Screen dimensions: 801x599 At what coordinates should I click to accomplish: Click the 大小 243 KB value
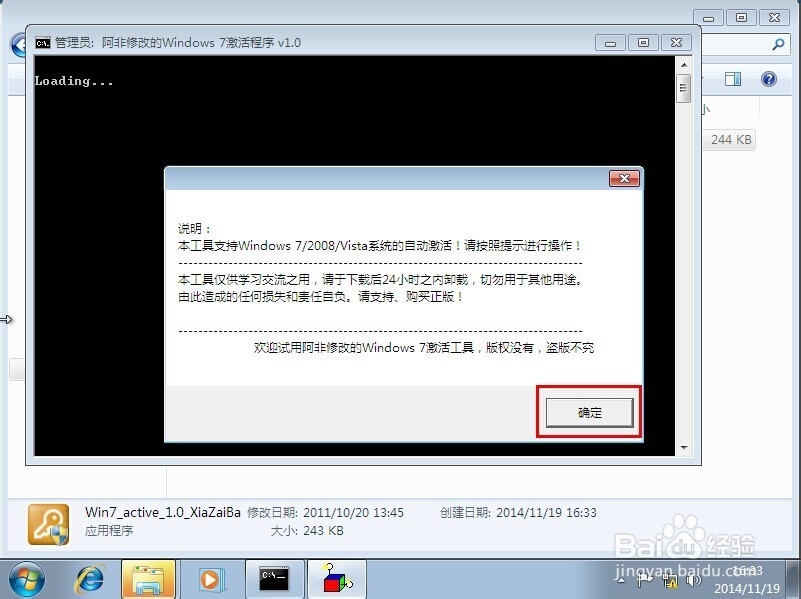[323, 531]
